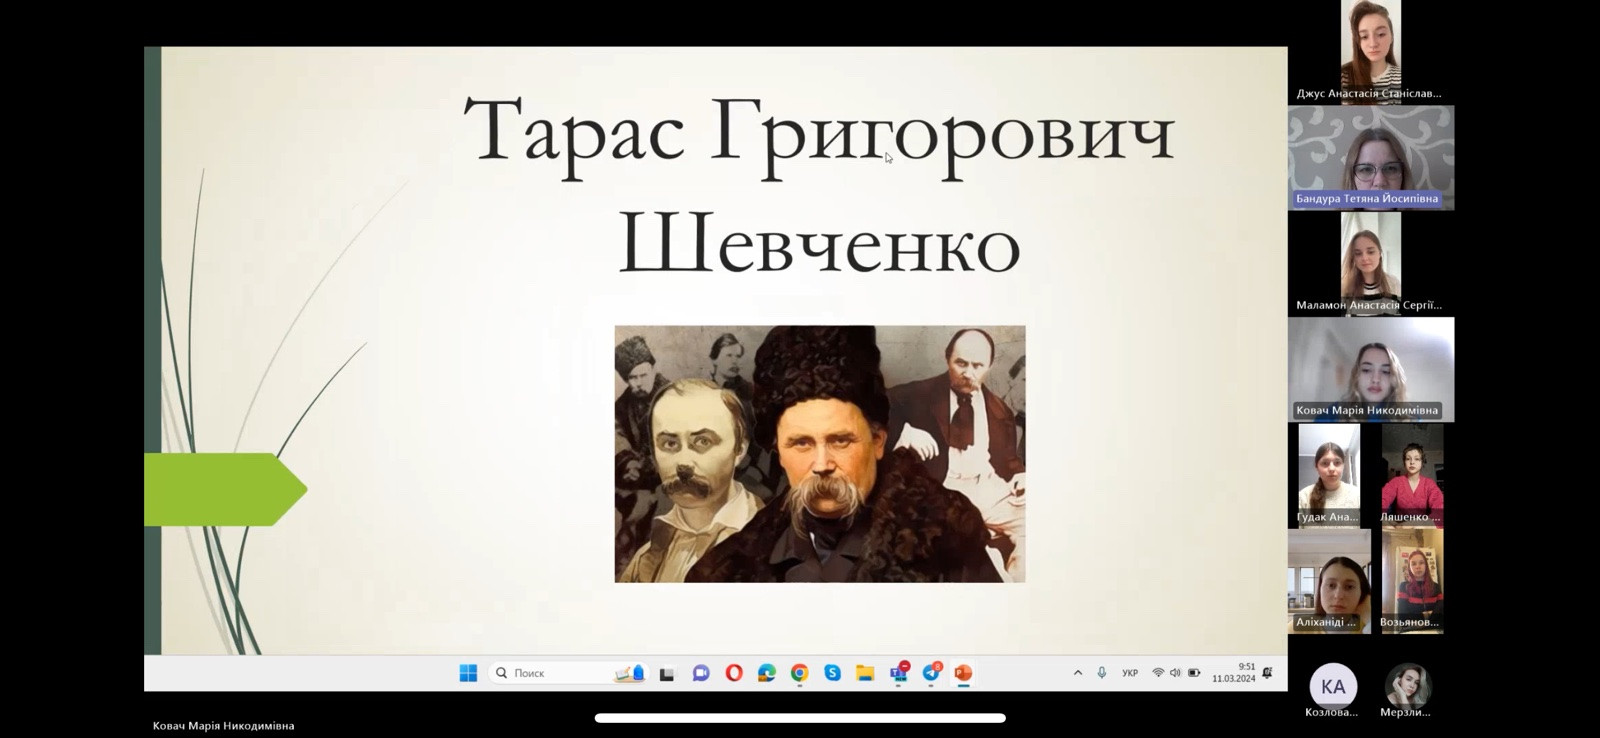Image resolution: width=1600 pixels, height=738 pixels.
Task: Click the Шевченко portrait image on slide
Action: pyautogui.click(x=820, y=454)
